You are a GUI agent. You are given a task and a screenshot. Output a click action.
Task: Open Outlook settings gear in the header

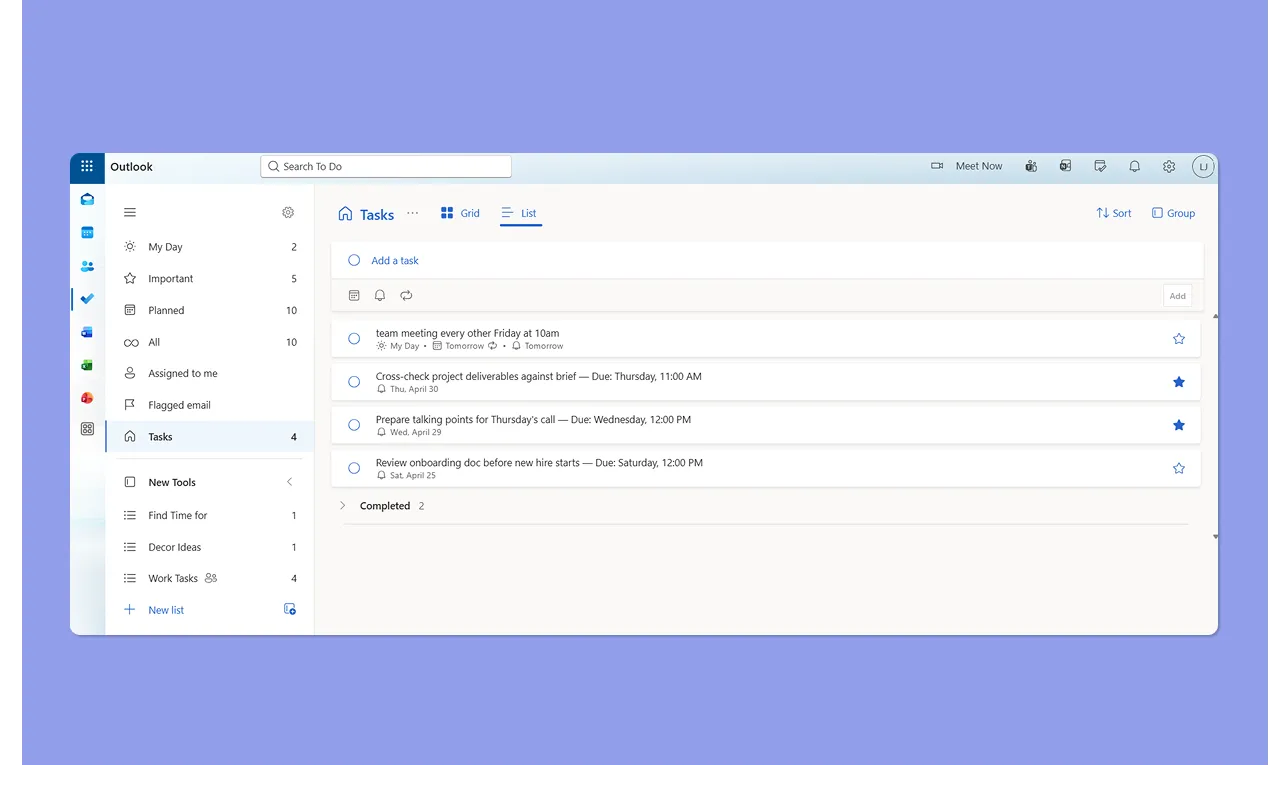pos(1169,167)
